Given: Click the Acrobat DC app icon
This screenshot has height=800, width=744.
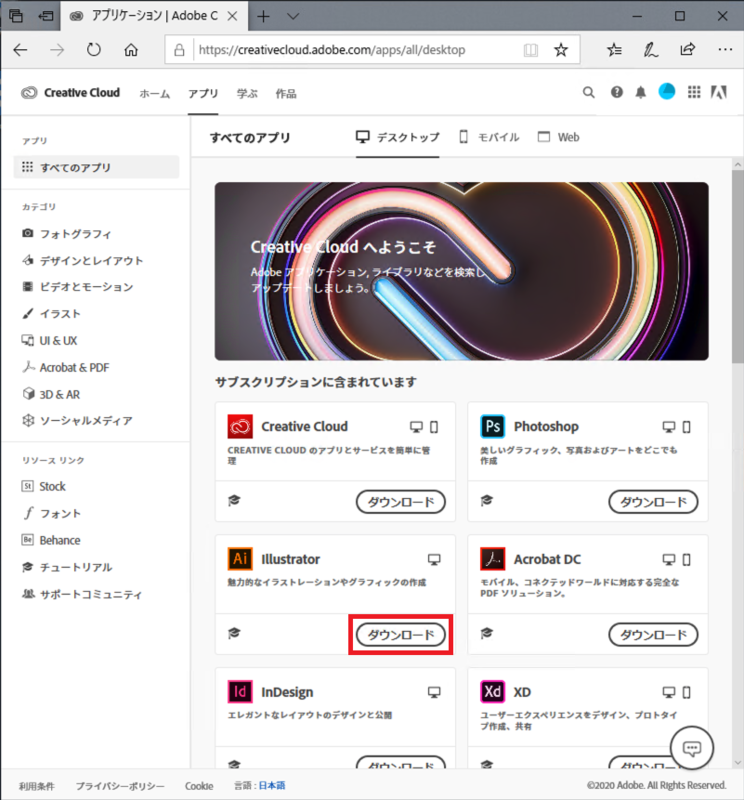Looking at the screenshot, I should click(492, 559).
